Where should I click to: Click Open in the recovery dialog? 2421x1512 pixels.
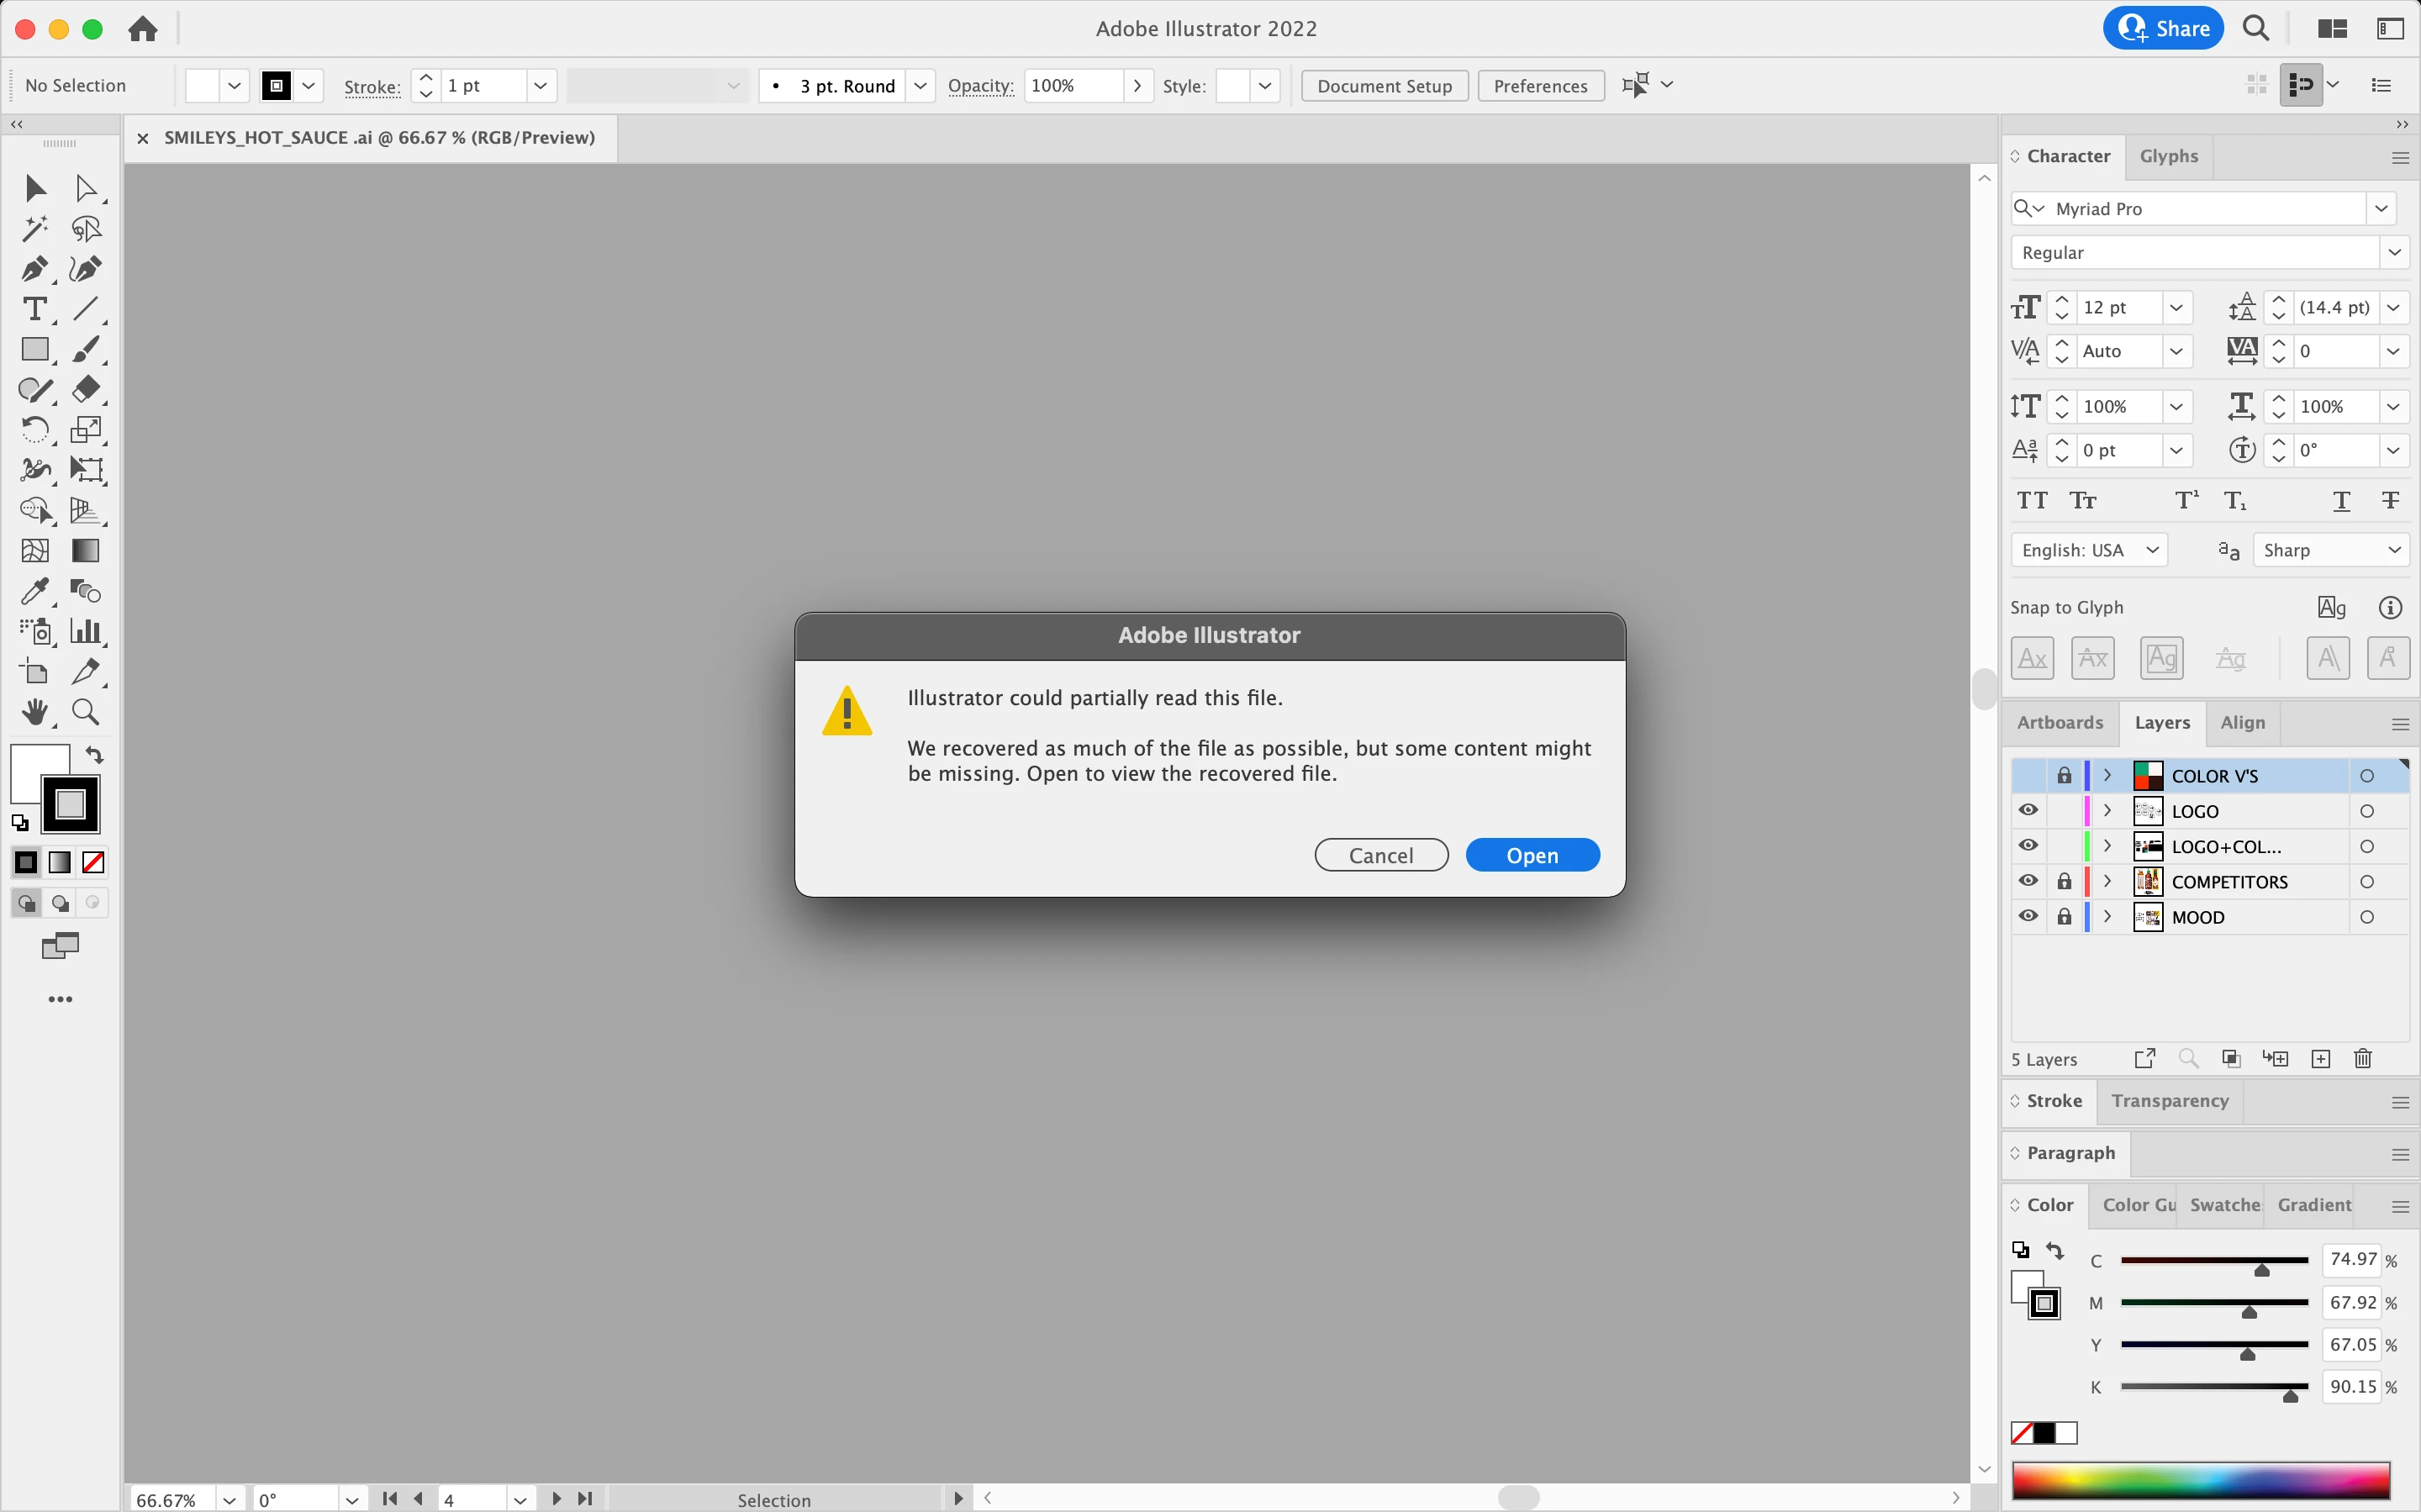[x=1531, y=855]
